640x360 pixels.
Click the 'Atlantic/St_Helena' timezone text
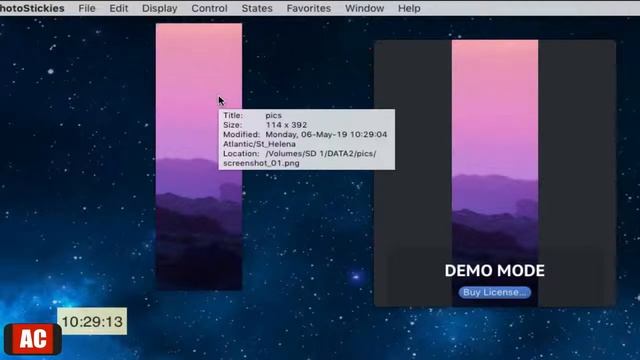tap(259, 144)
